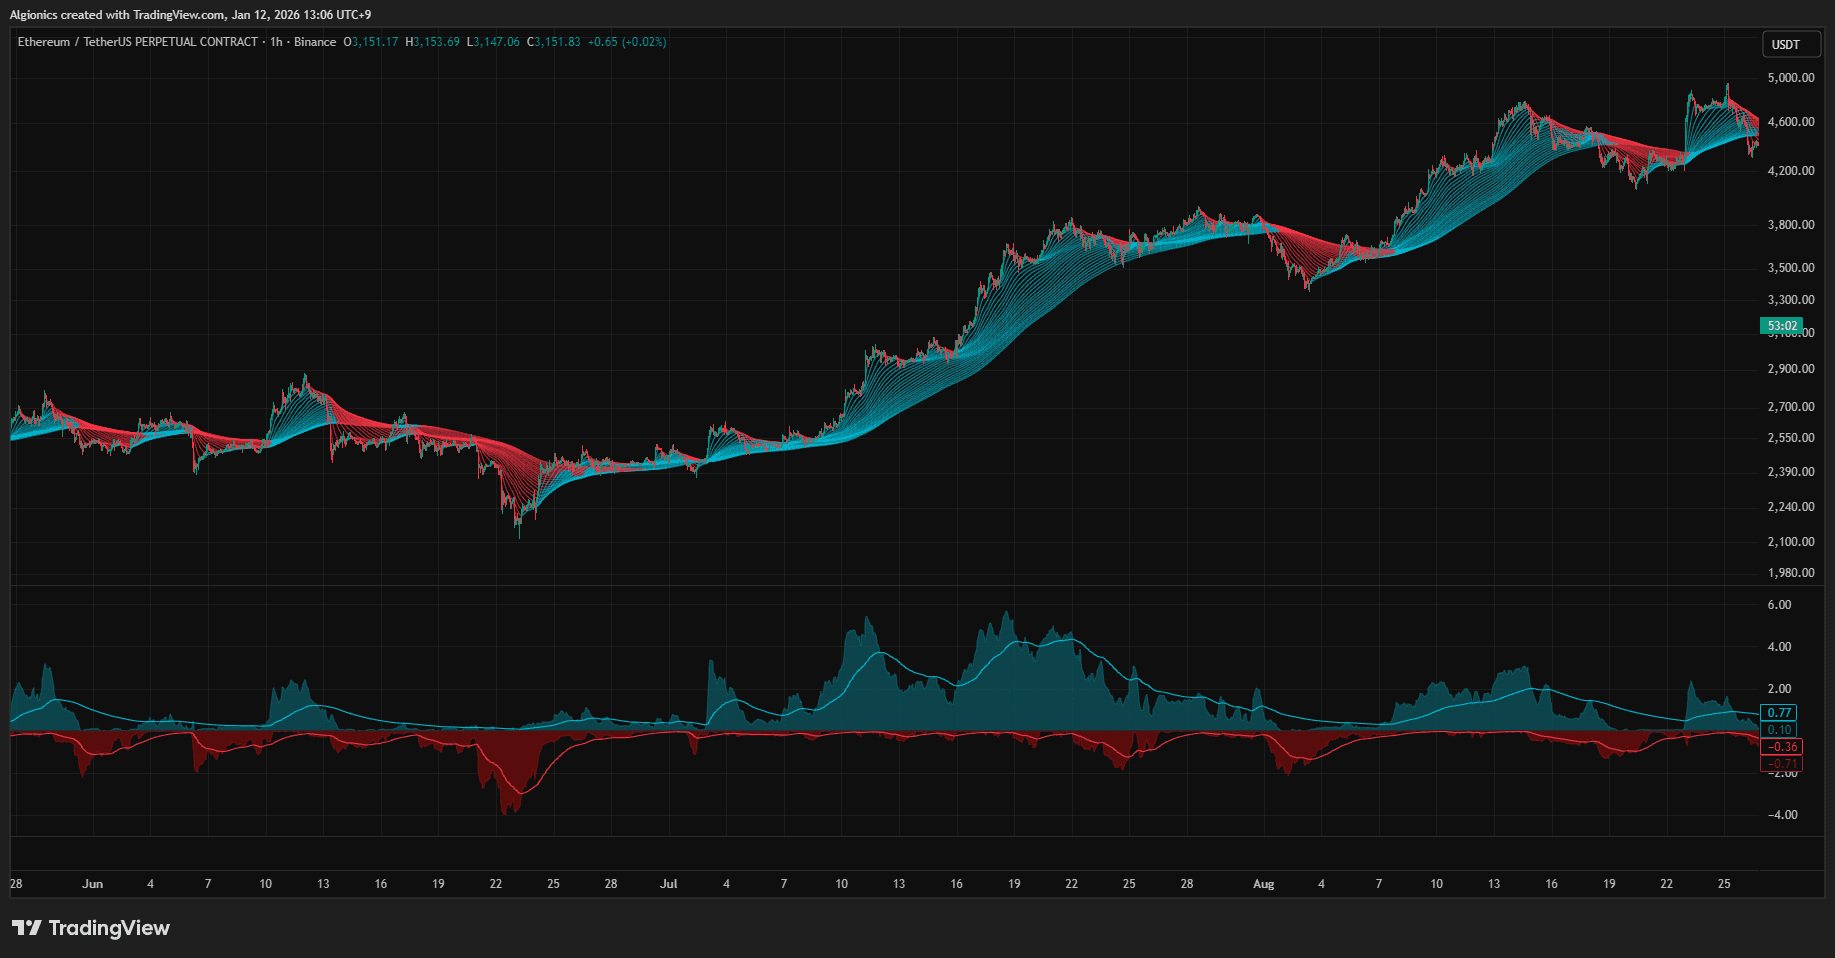Click the Jun label on time axis
This screenshot has height=958, width=1835.
tap(92, 884)
